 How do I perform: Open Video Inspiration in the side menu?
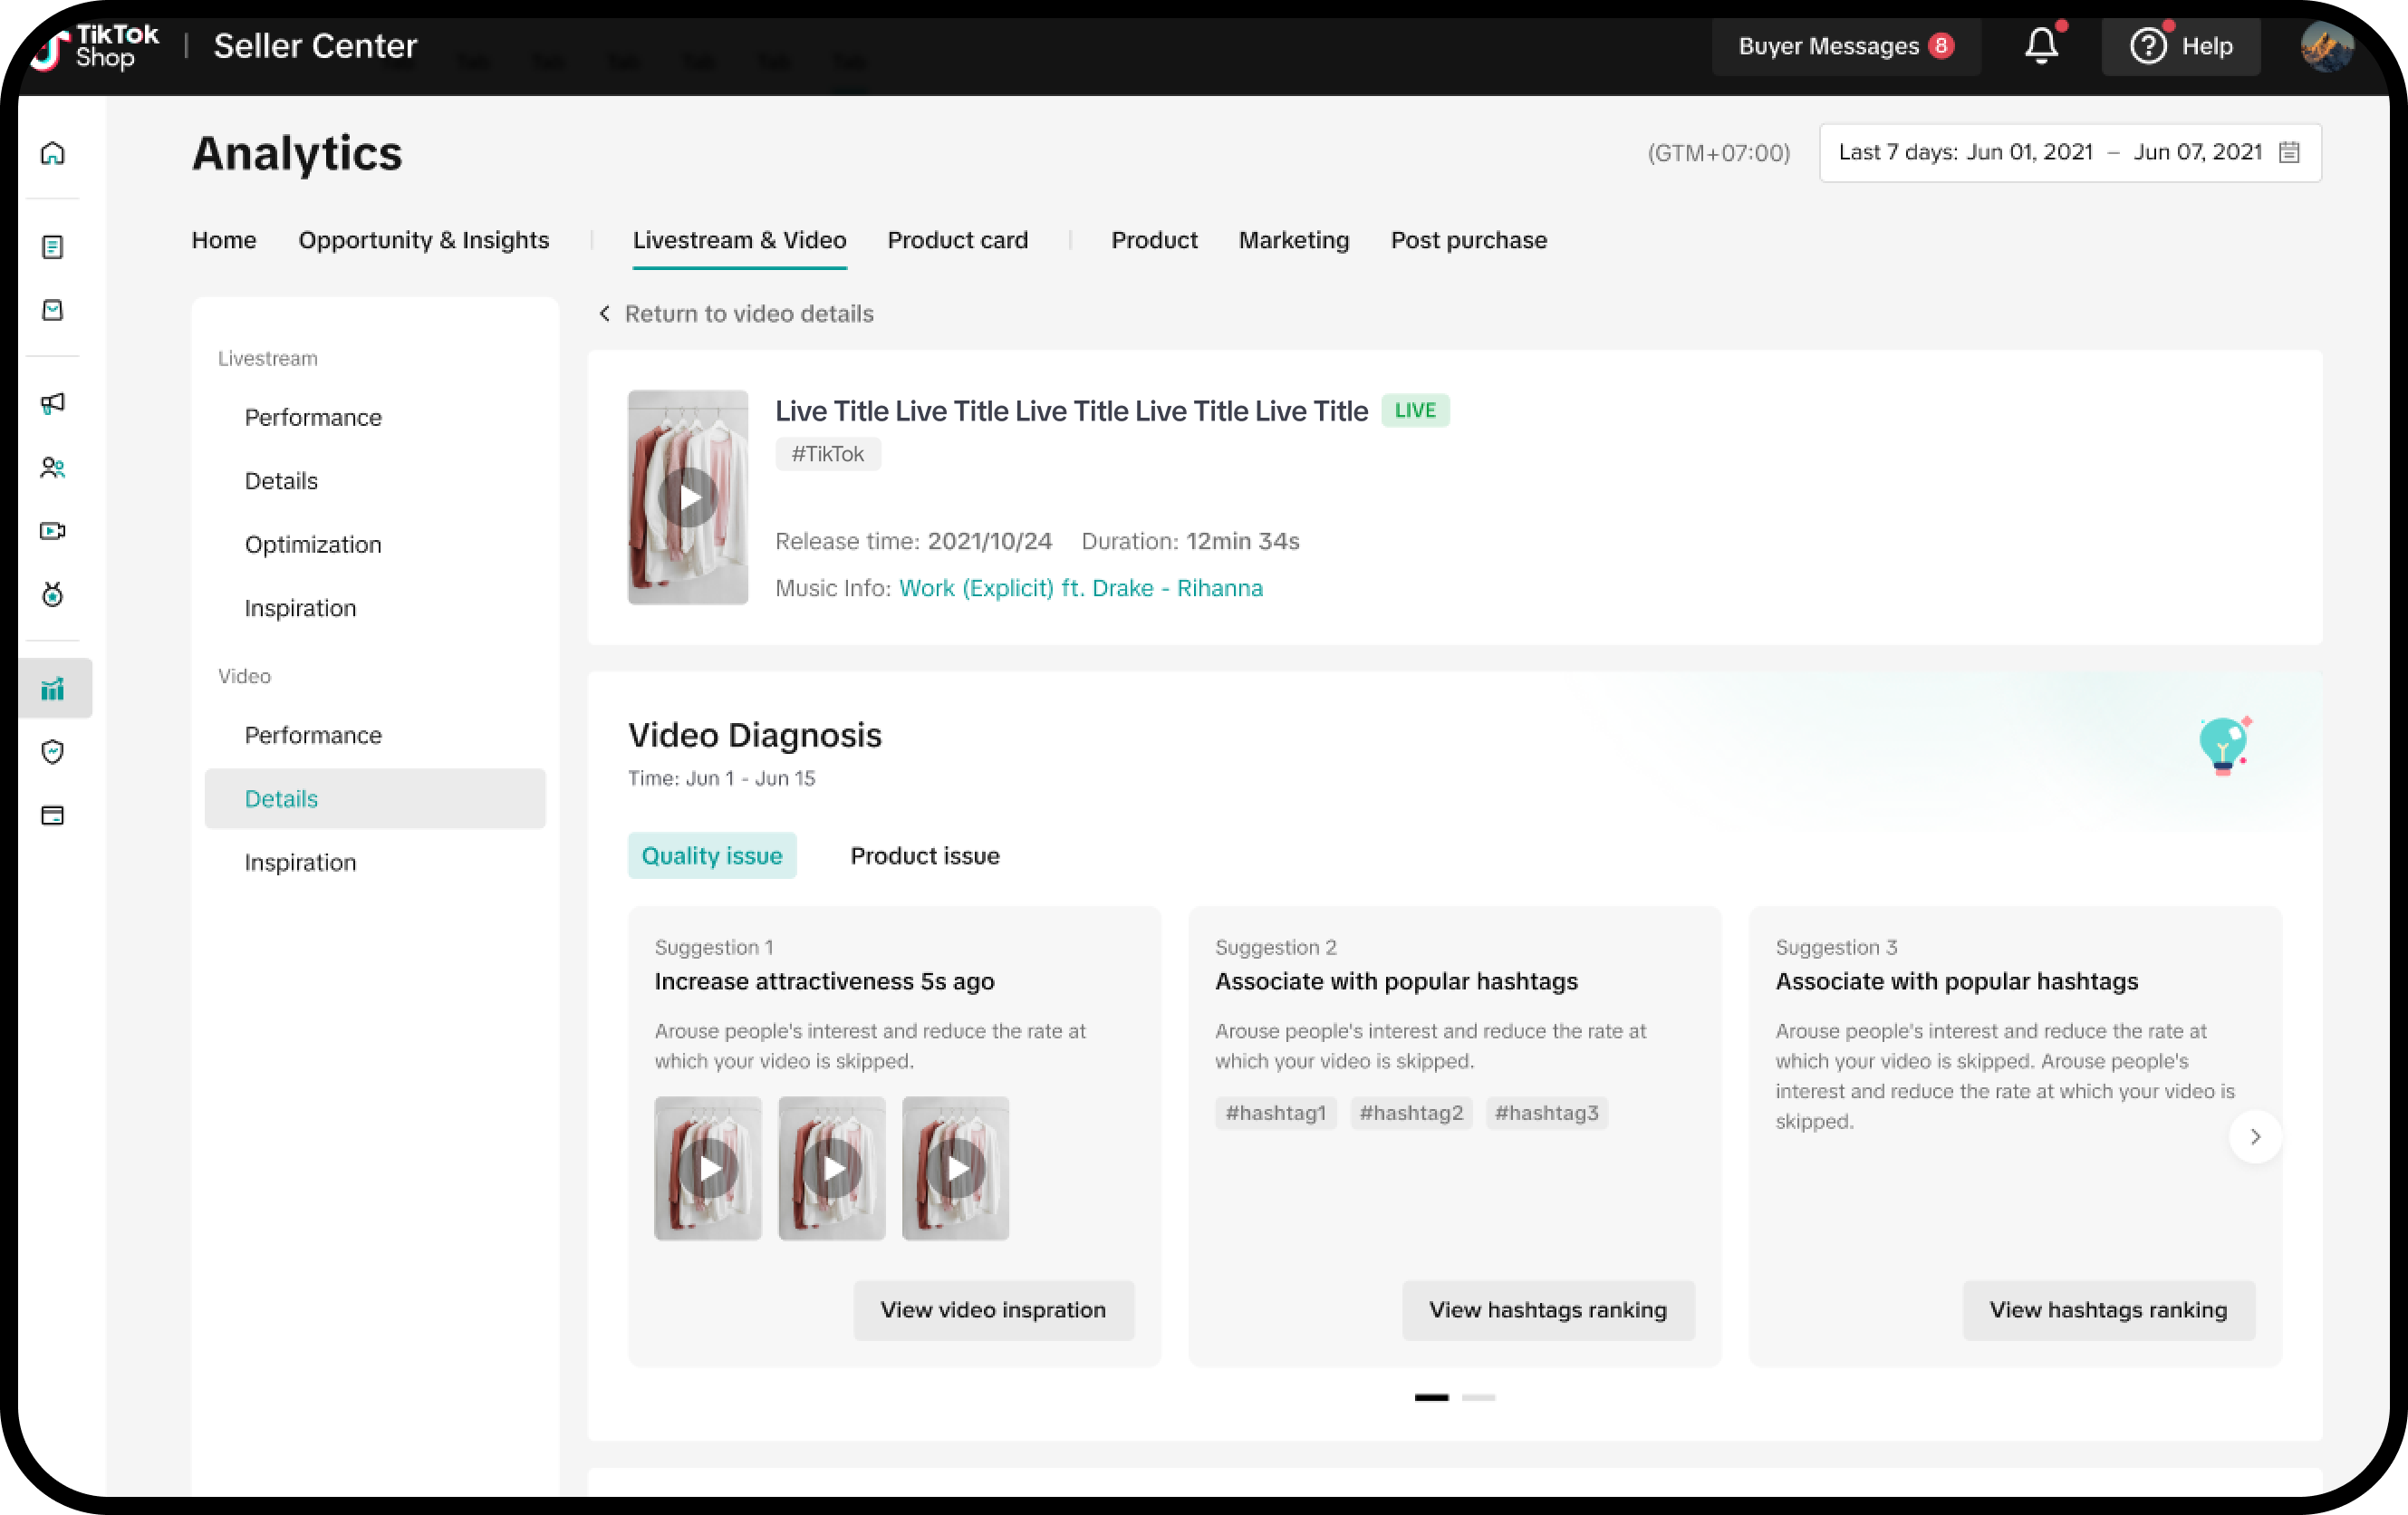click(x=300, y=862)
